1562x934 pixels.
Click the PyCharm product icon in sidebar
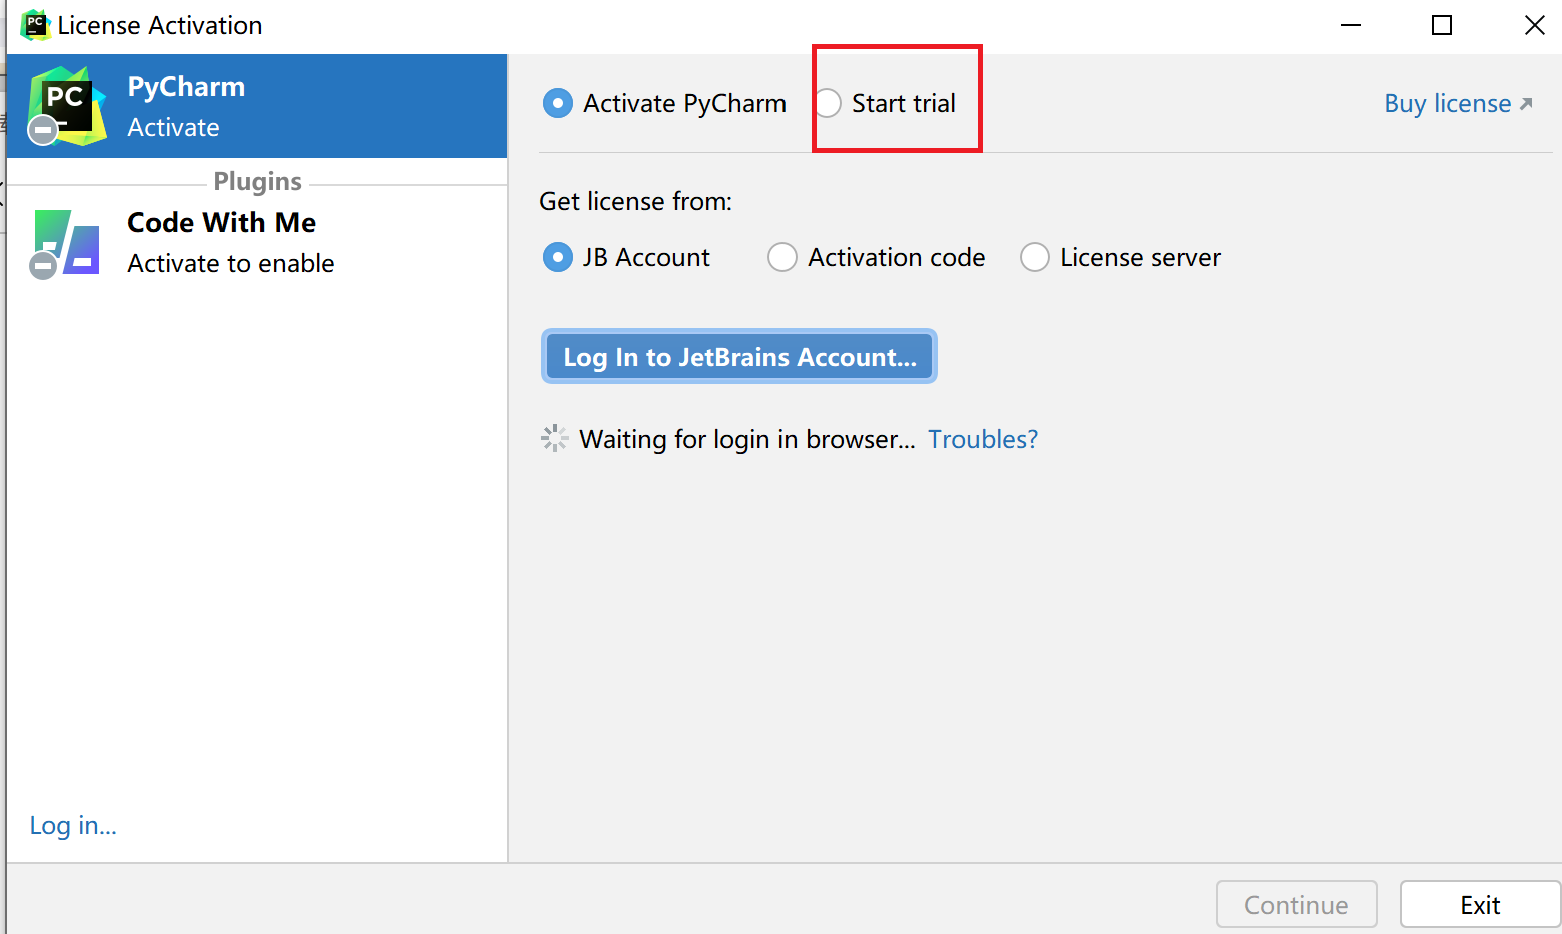[x=66, y=106]
